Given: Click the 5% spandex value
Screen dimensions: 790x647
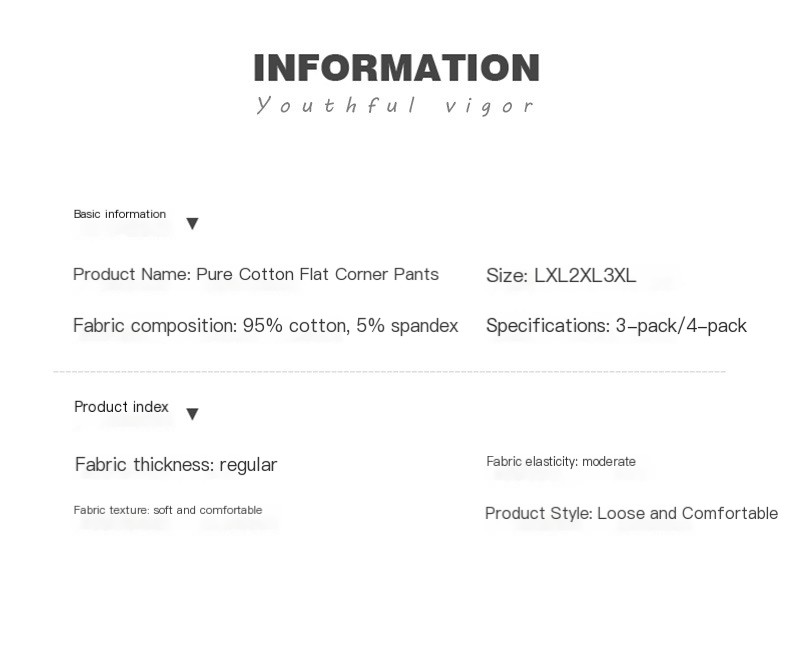Looking at the screenshot, I should (407, 326).
